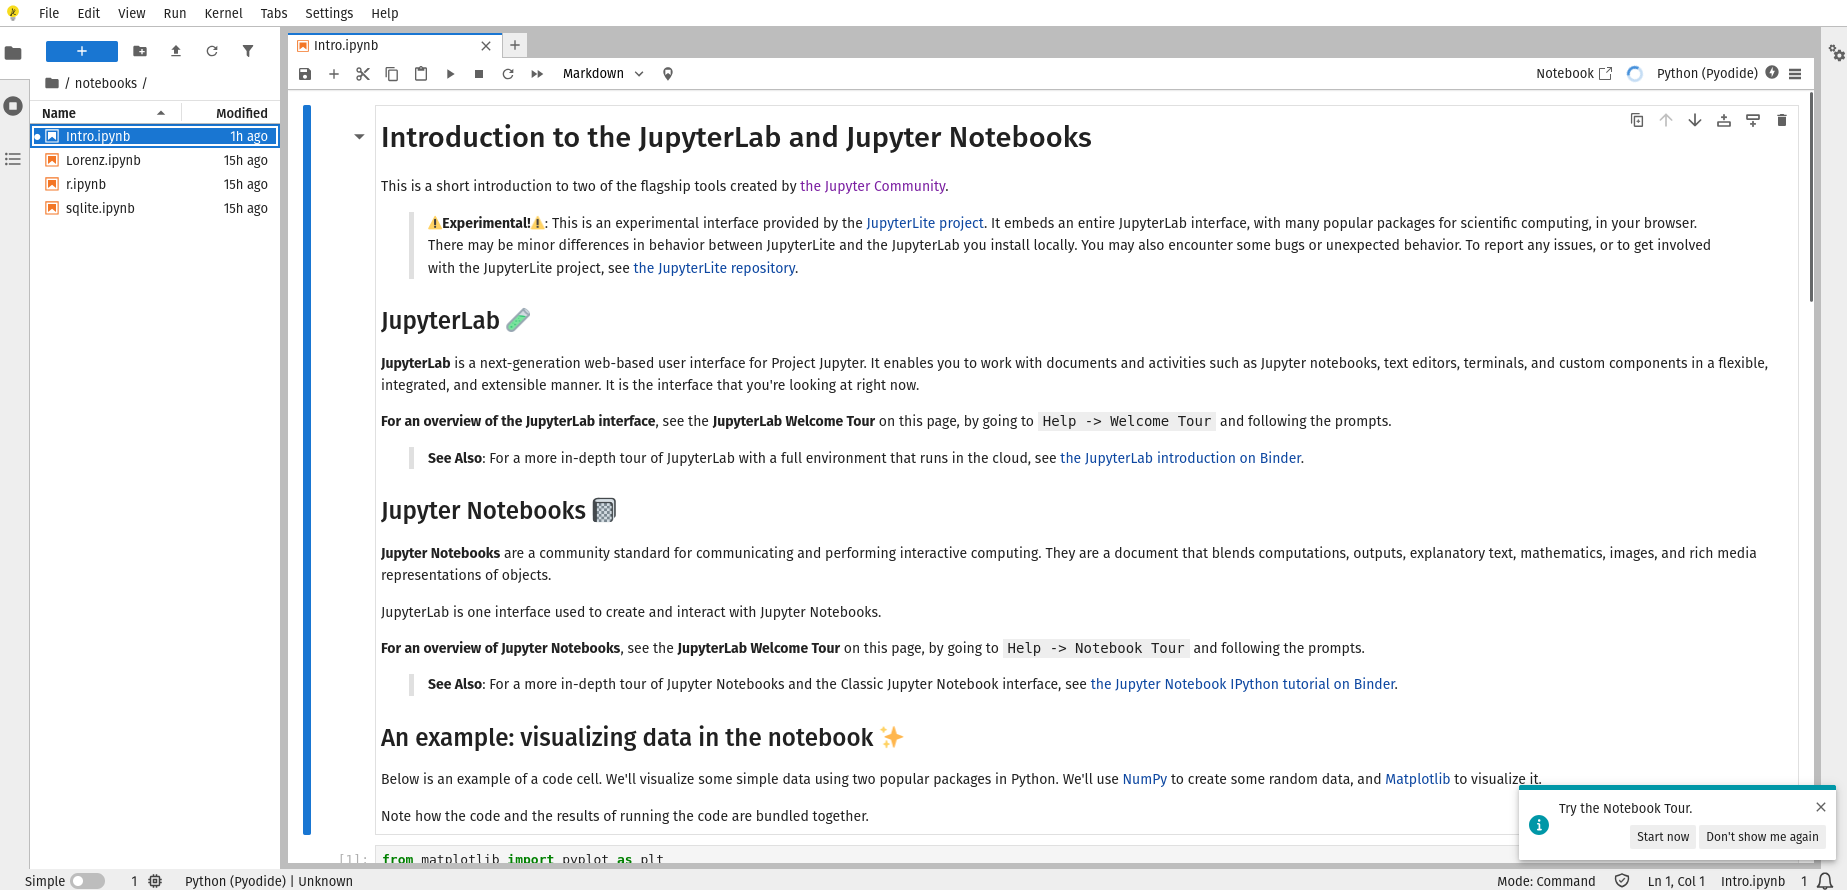Viewport: 1847px width, 890px height.
Task: Open the Markdown cell type dropdown
Action: [x=603, y=74]
